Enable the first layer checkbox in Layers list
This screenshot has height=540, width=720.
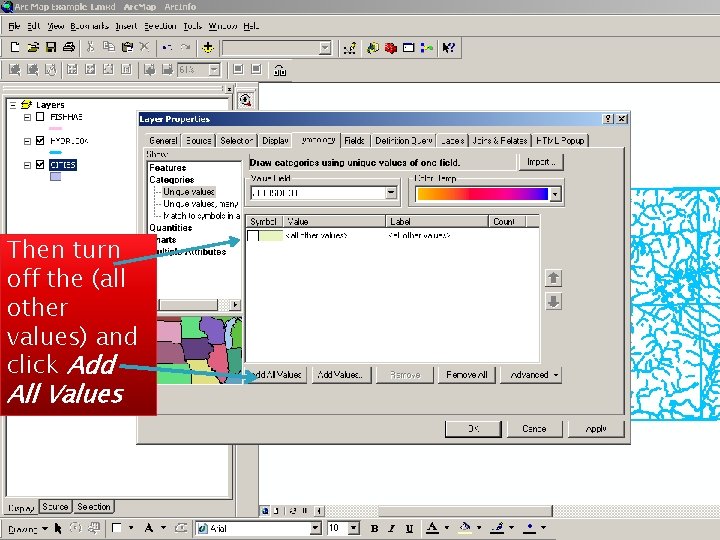(x=40, y=117)
